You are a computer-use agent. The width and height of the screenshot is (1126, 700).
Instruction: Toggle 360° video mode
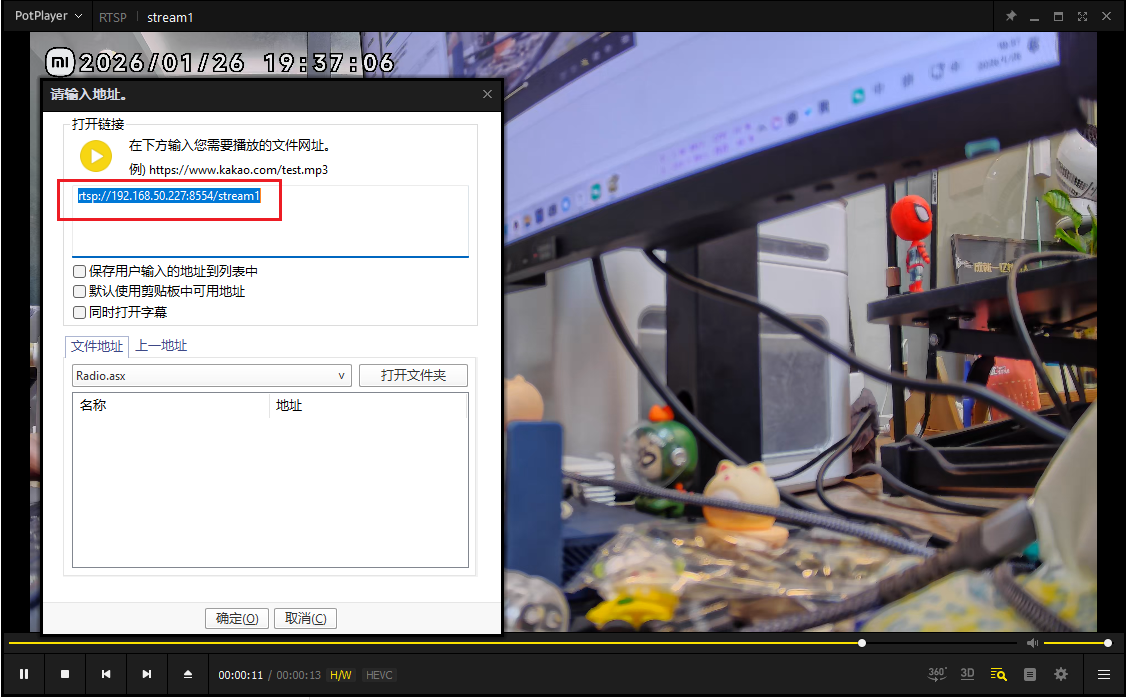[x=937, y=674]
